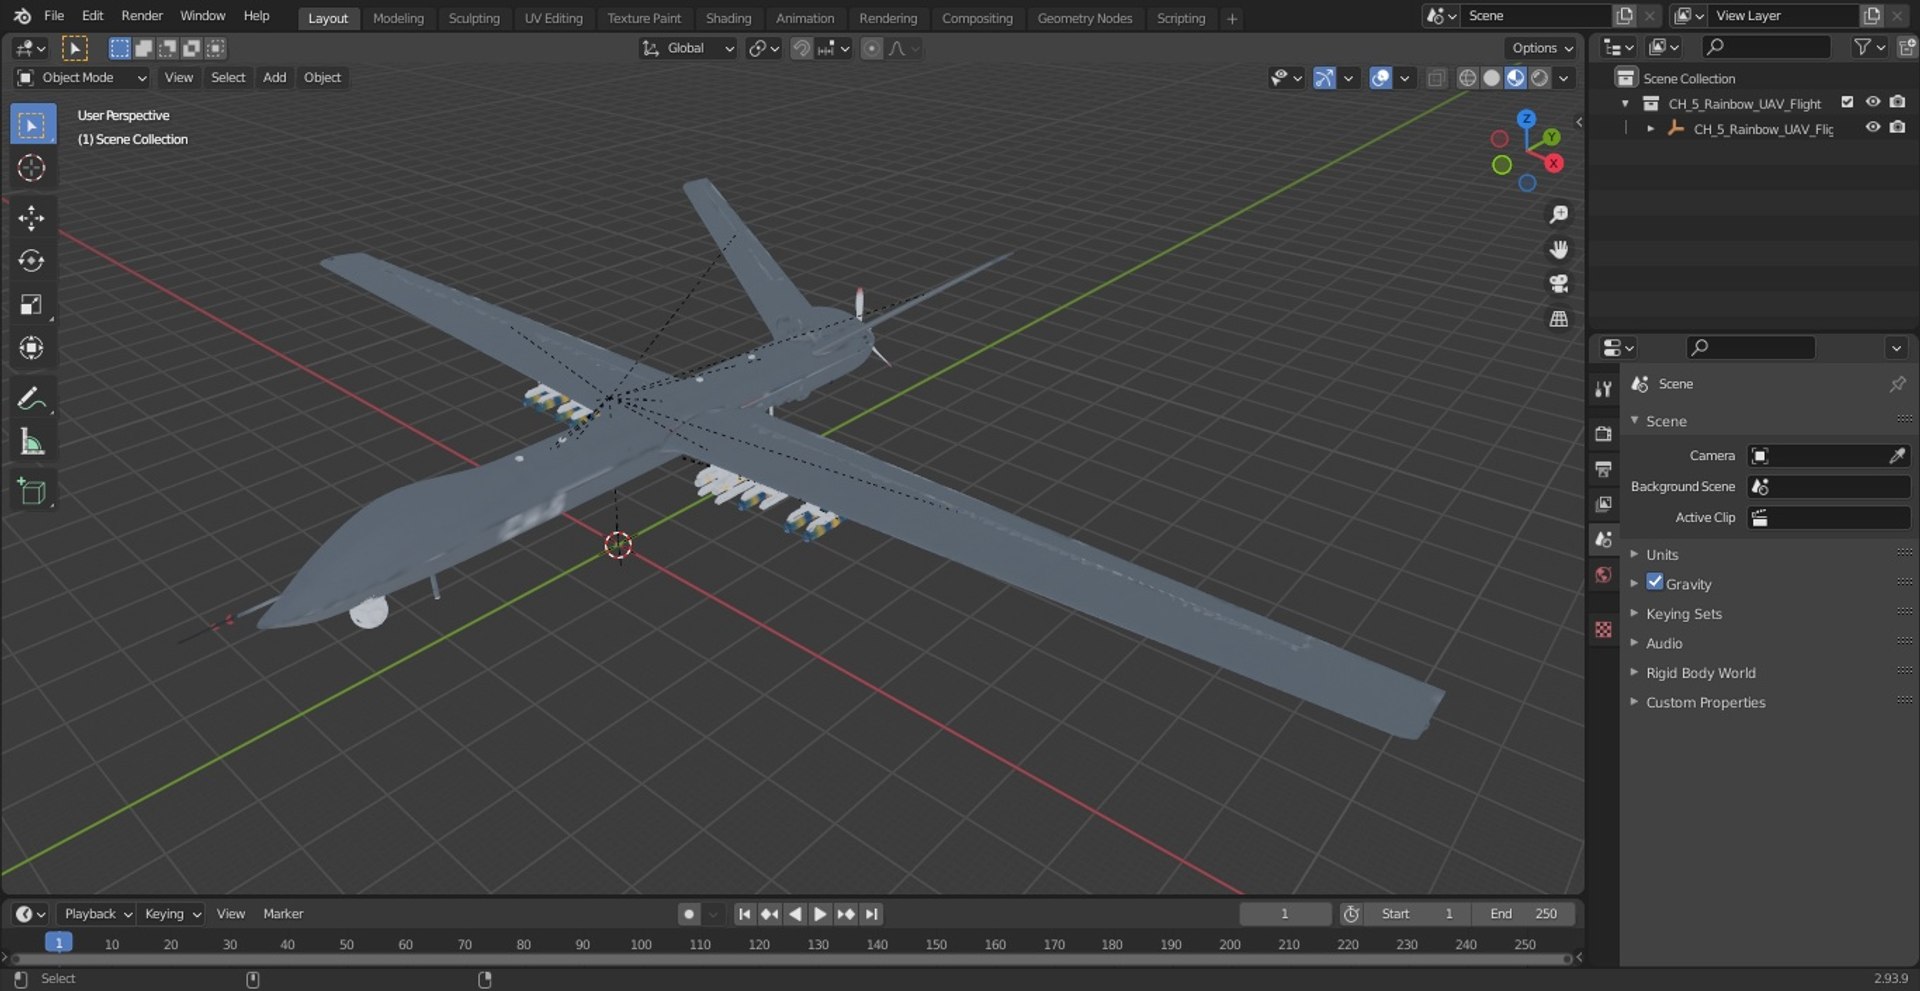The width and height of the screenshot is (1920, 991).
Task: Switch to wireframe viewport shading
Action: click(1467, 78)
